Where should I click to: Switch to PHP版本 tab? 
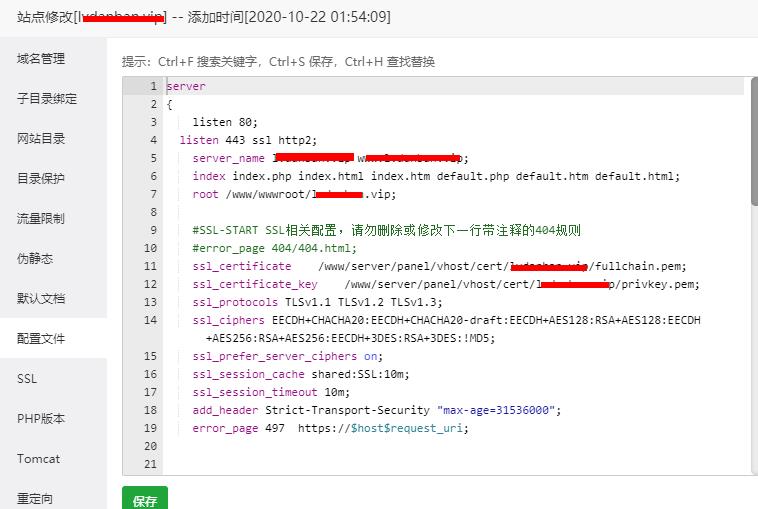(41, 419)
